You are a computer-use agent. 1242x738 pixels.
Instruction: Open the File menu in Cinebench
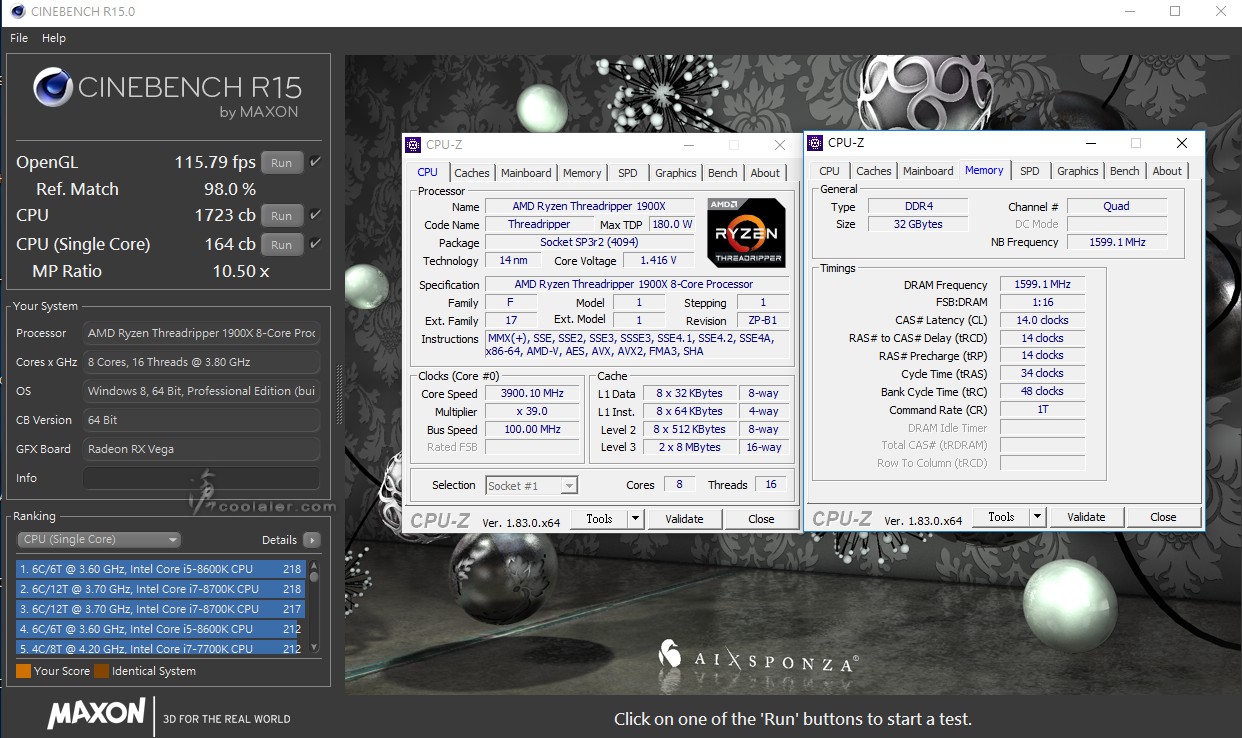click(19, 38)
